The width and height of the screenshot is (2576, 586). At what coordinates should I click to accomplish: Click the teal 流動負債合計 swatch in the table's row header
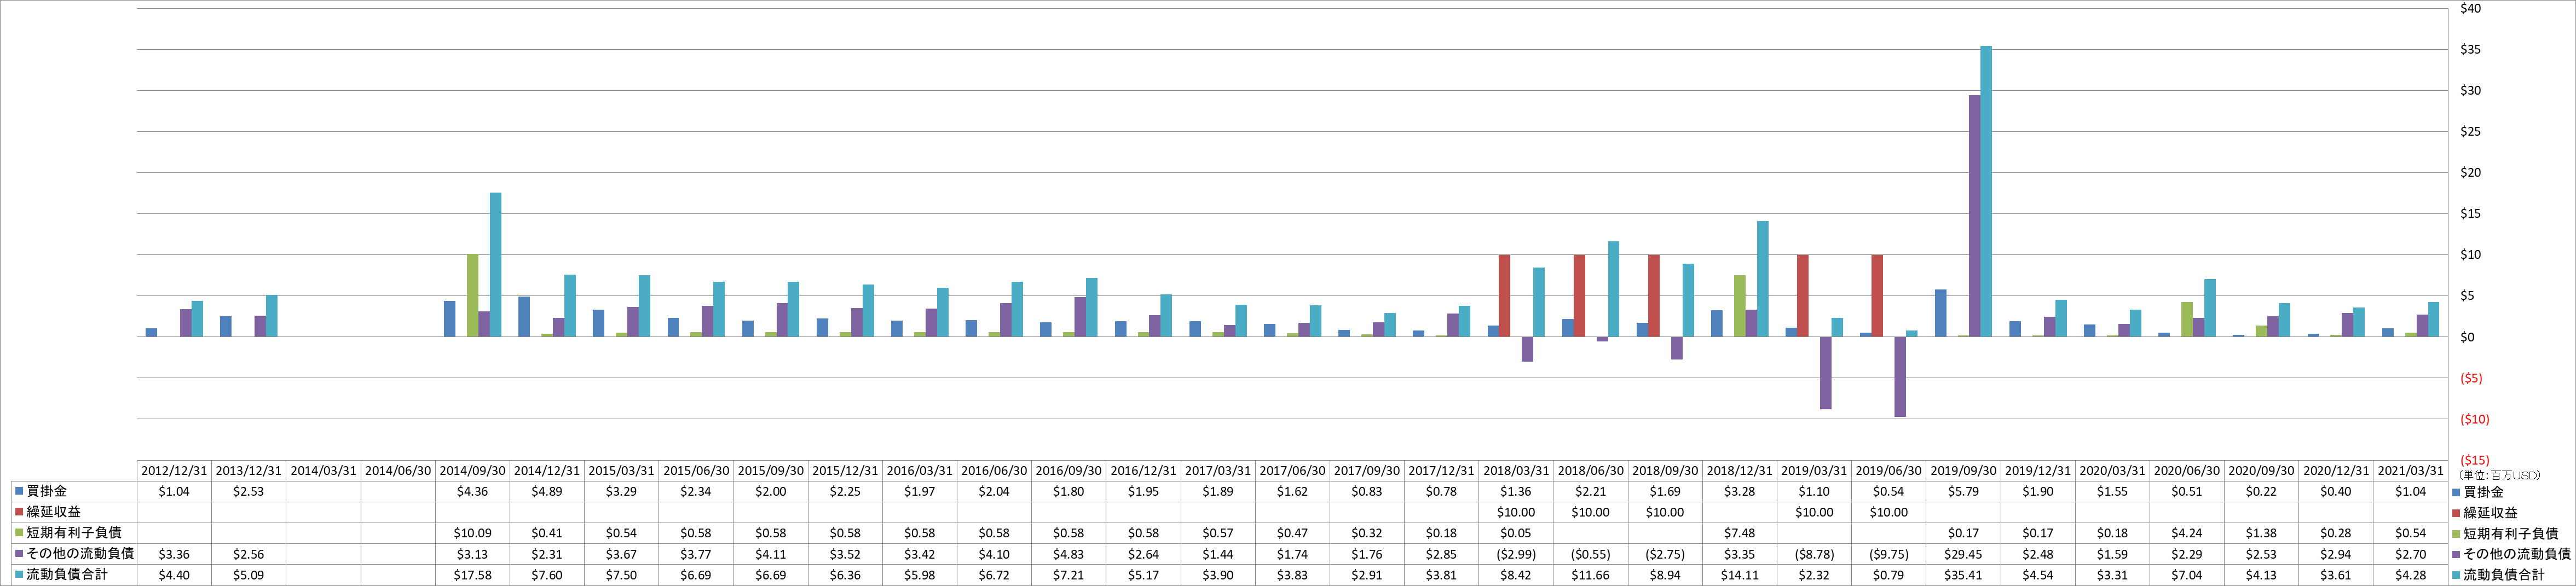pyautogui.click(x=19, y=575)
